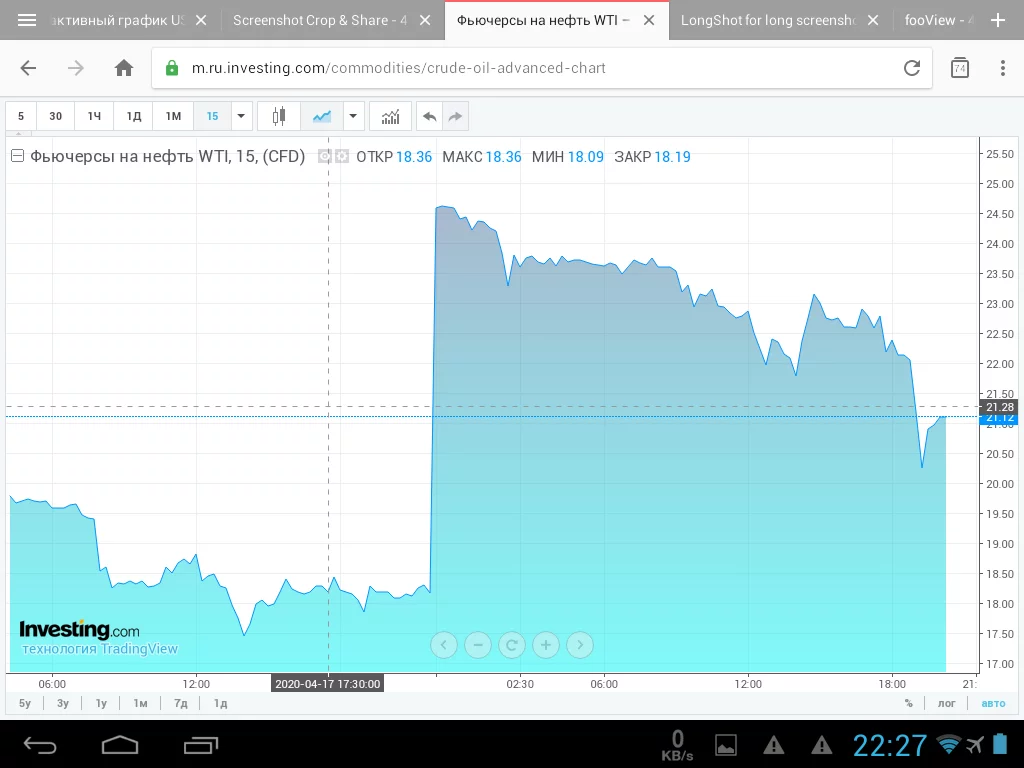Switch to 'Screenshot Crop & Share' tab
Image resolution: width=1024 pixels, height=768 pixels.
tap(320, 20)
